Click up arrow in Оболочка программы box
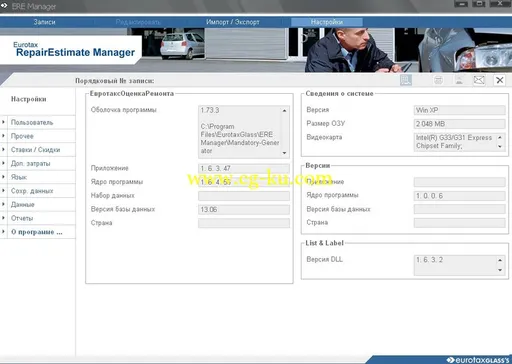The width and height of the screenshot is (512, 364). coord(284,111)
